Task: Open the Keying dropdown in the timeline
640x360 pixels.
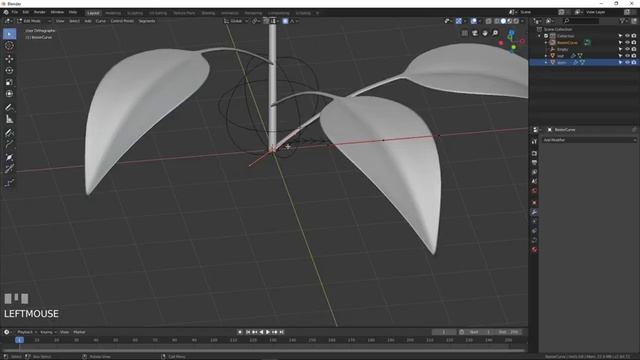Action: pos(48,332)
